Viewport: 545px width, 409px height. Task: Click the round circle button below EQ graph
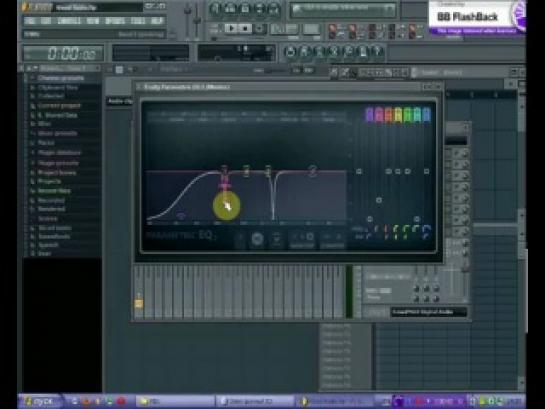pos(258,238)
